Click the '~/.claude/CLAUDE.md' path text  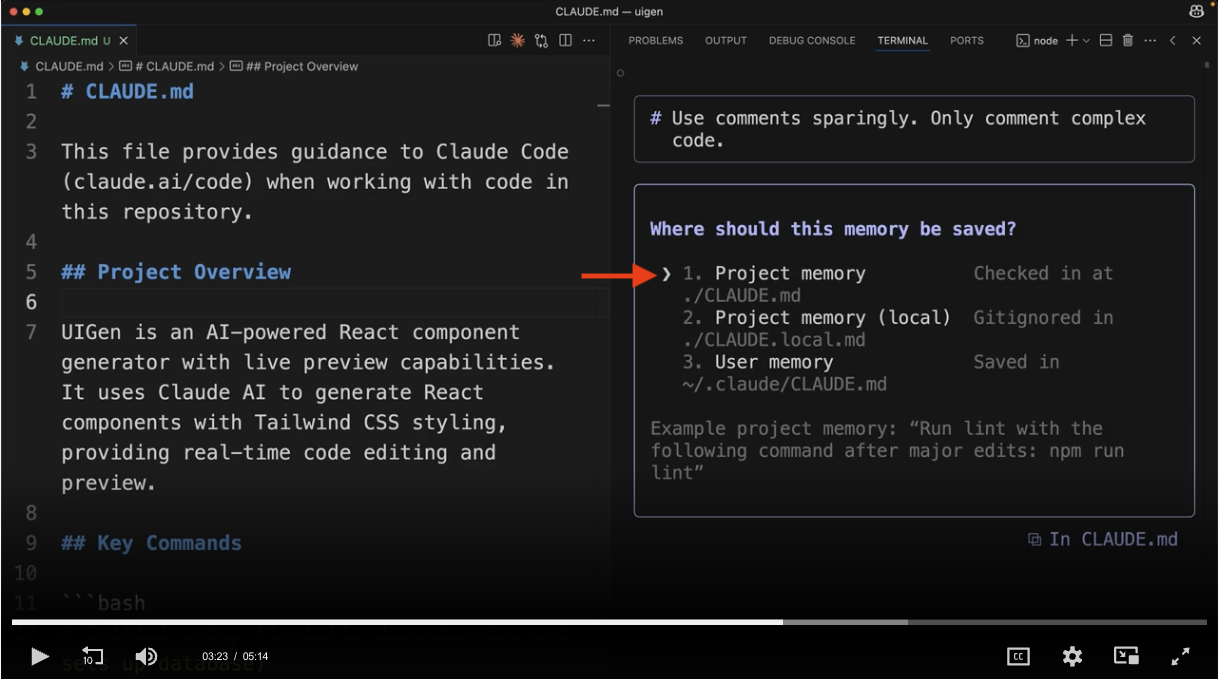[x=785, y=383]
